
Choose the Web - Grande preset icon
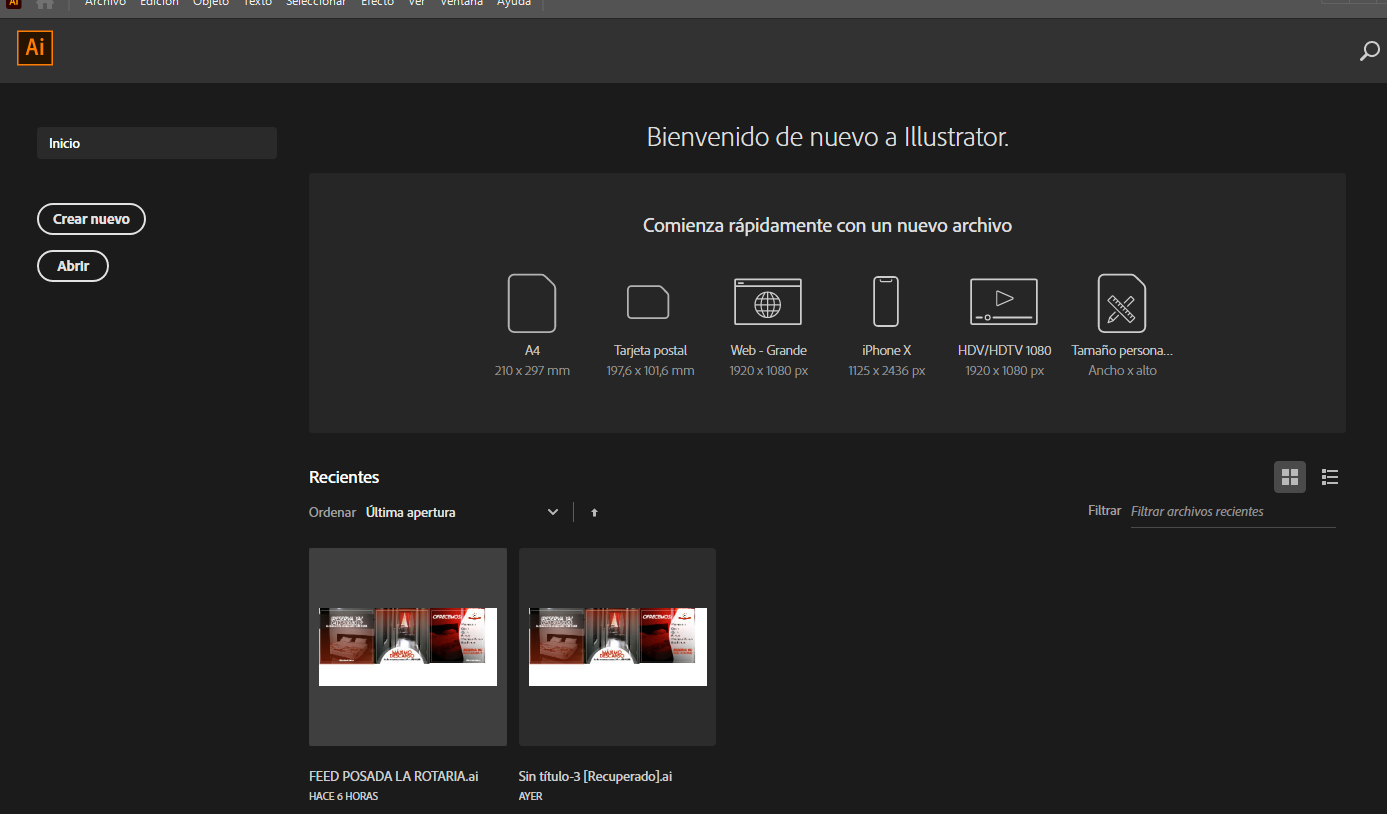click(x=768, y=302)
